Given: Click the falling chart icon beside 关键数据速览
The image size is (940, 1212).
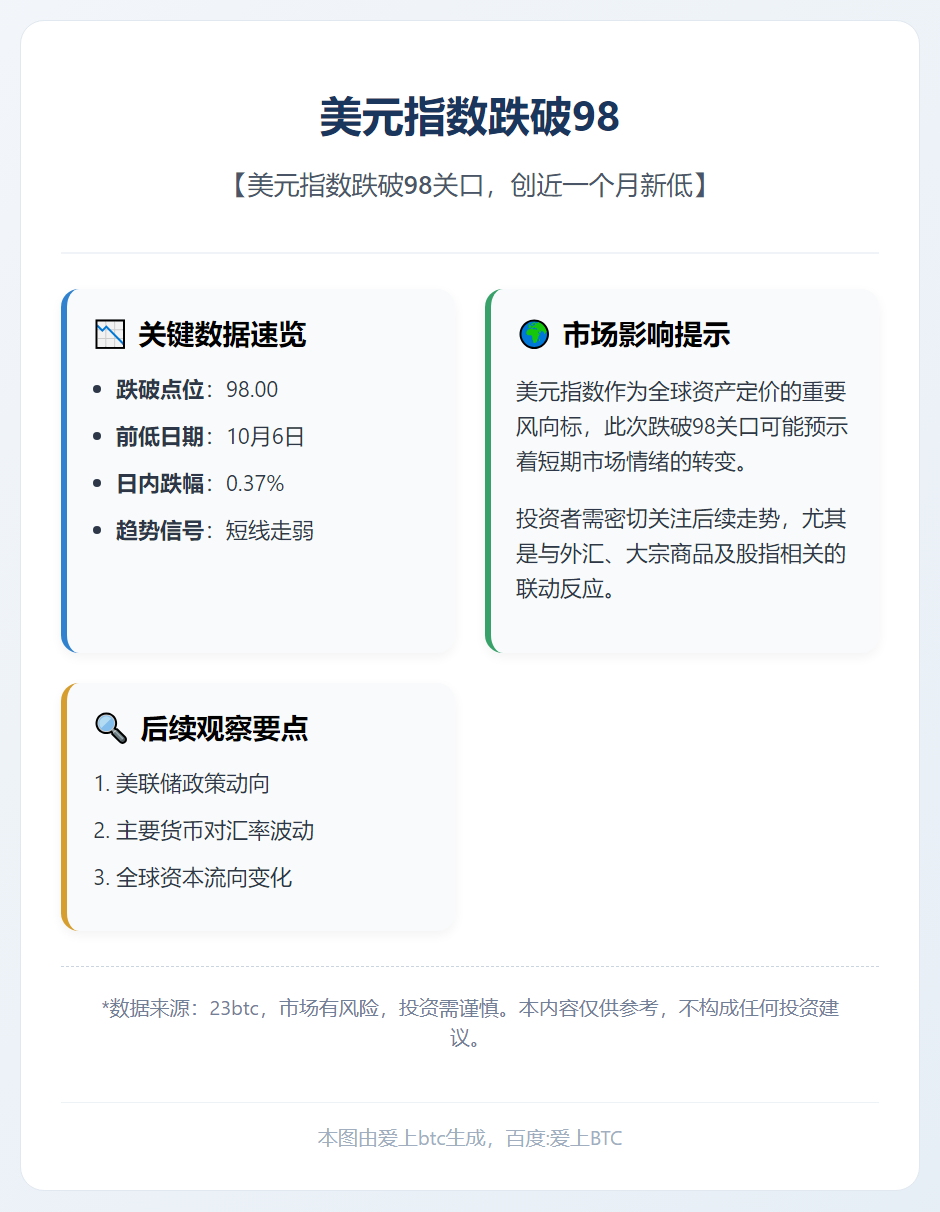Looking at the screenshot, I should 110,335.
